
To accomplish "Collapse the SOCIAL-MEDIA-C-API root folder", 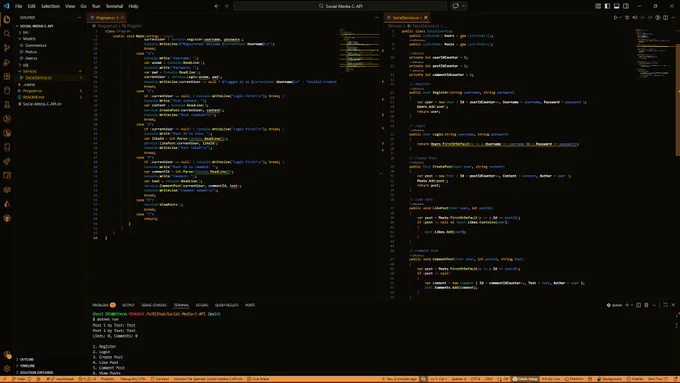I will click(x=36, y=26).
